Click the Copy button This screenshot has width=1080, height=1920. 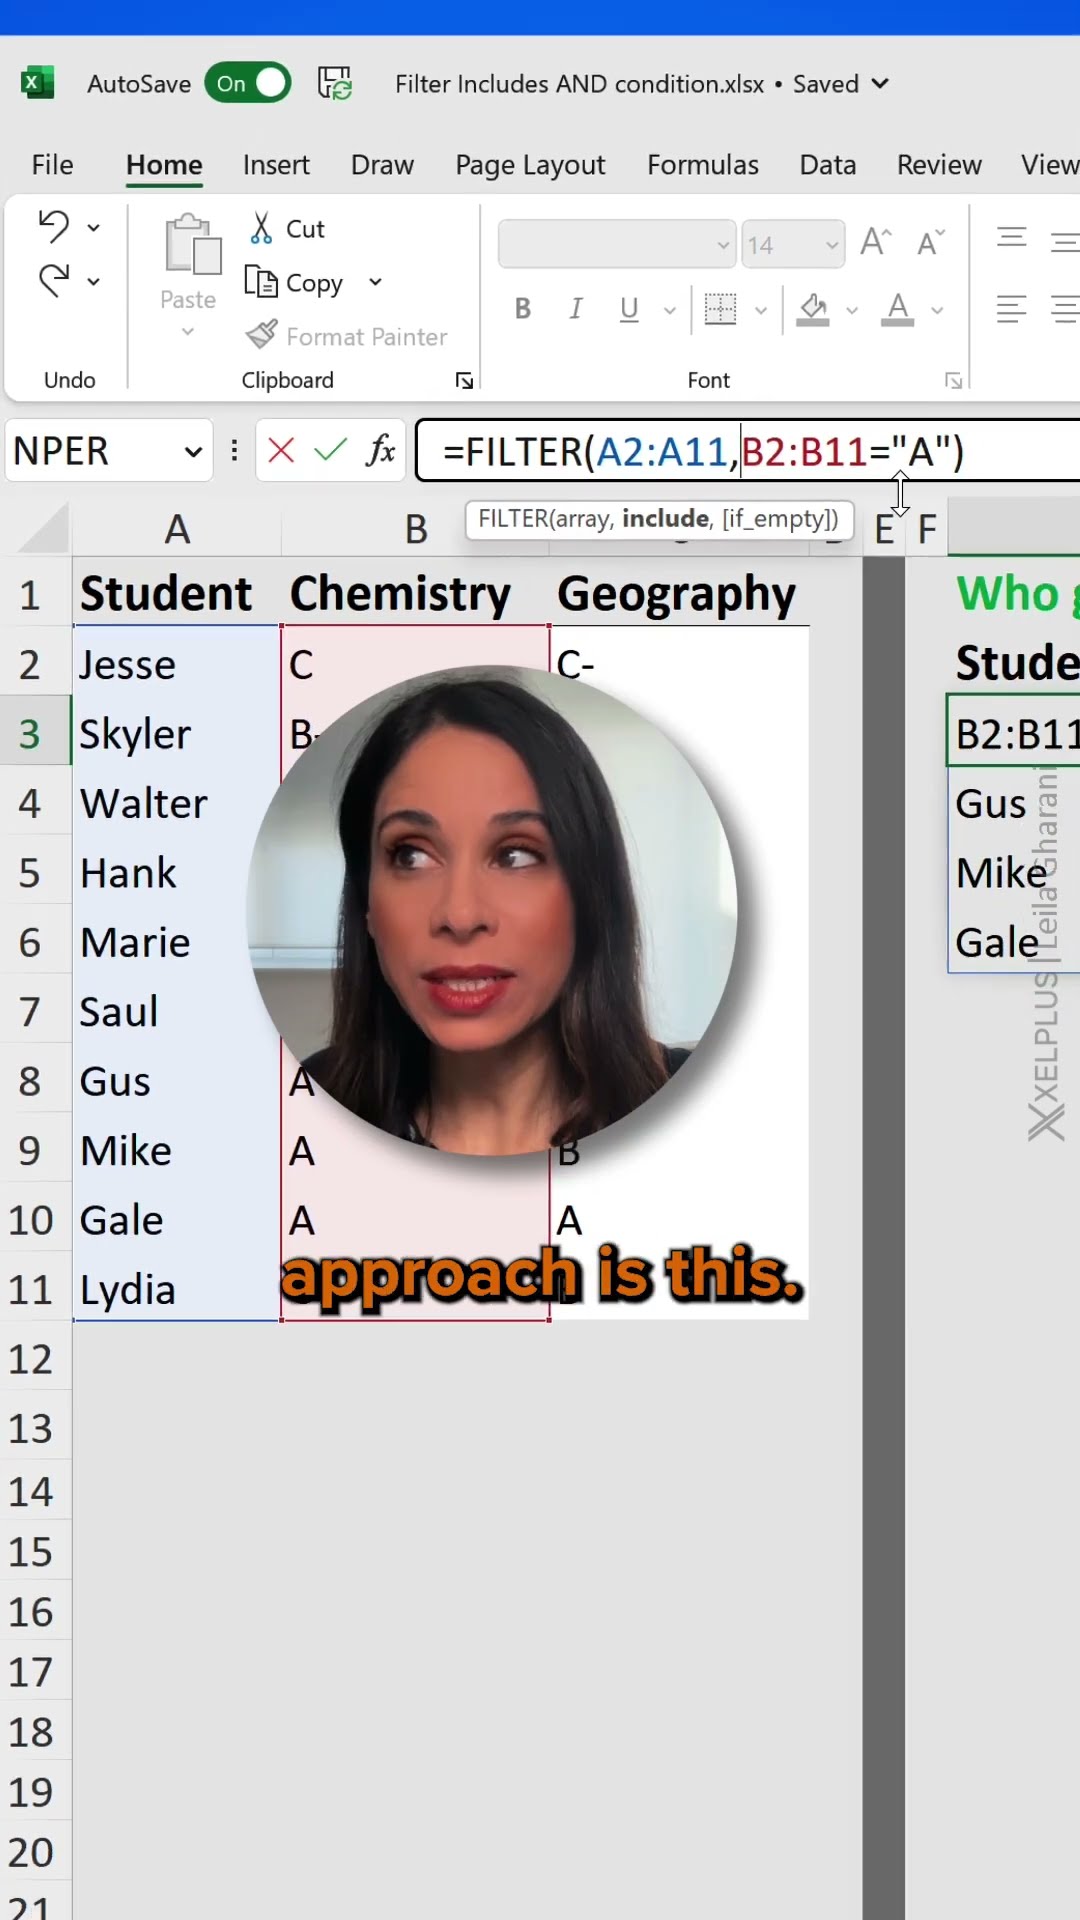coord(295,283)
